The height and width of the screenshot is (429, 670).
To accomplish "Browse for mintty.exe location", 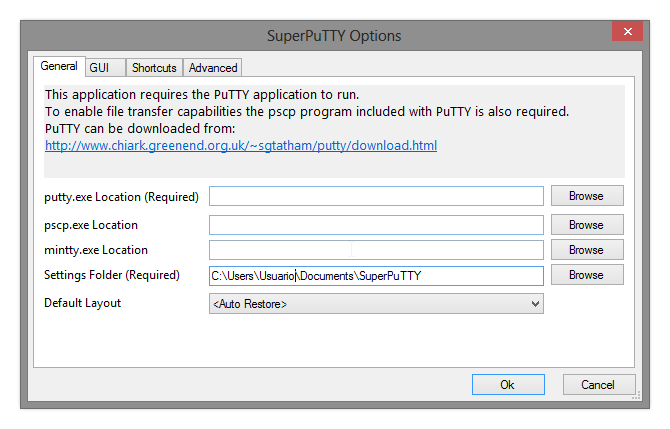I will (587, 250).
